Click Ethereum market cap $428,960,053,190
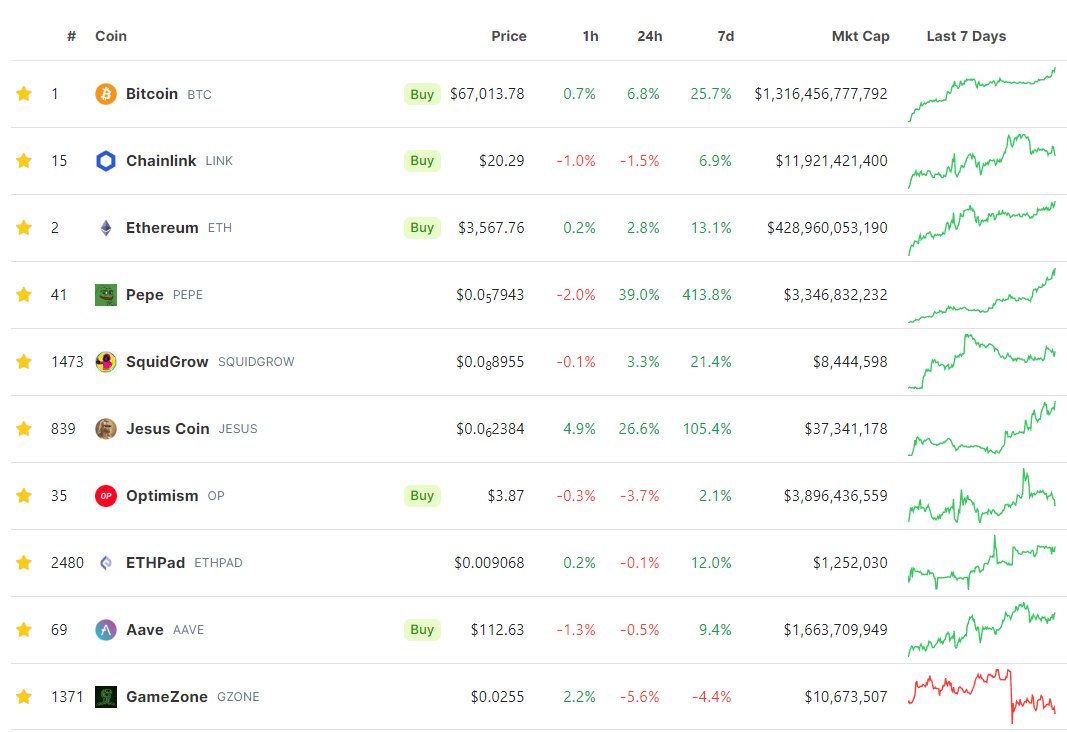This screenshot has height=732, width=1067. coord(827,228)
